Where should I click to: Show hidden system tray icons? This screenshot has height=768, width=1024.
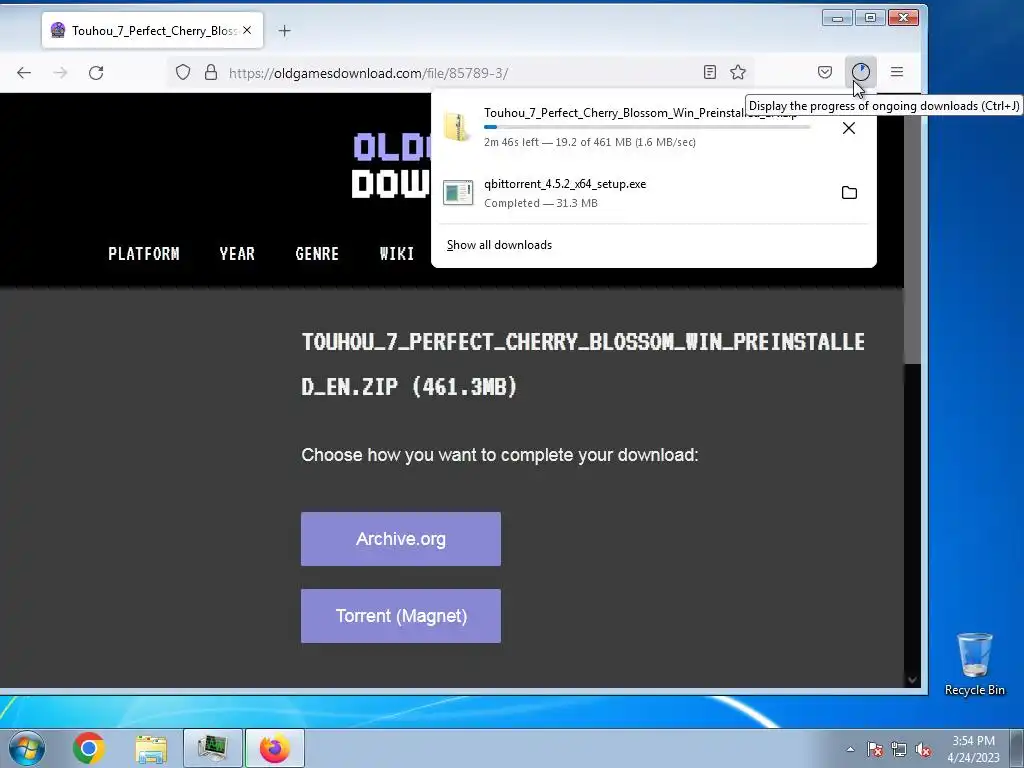coord(850,749)
